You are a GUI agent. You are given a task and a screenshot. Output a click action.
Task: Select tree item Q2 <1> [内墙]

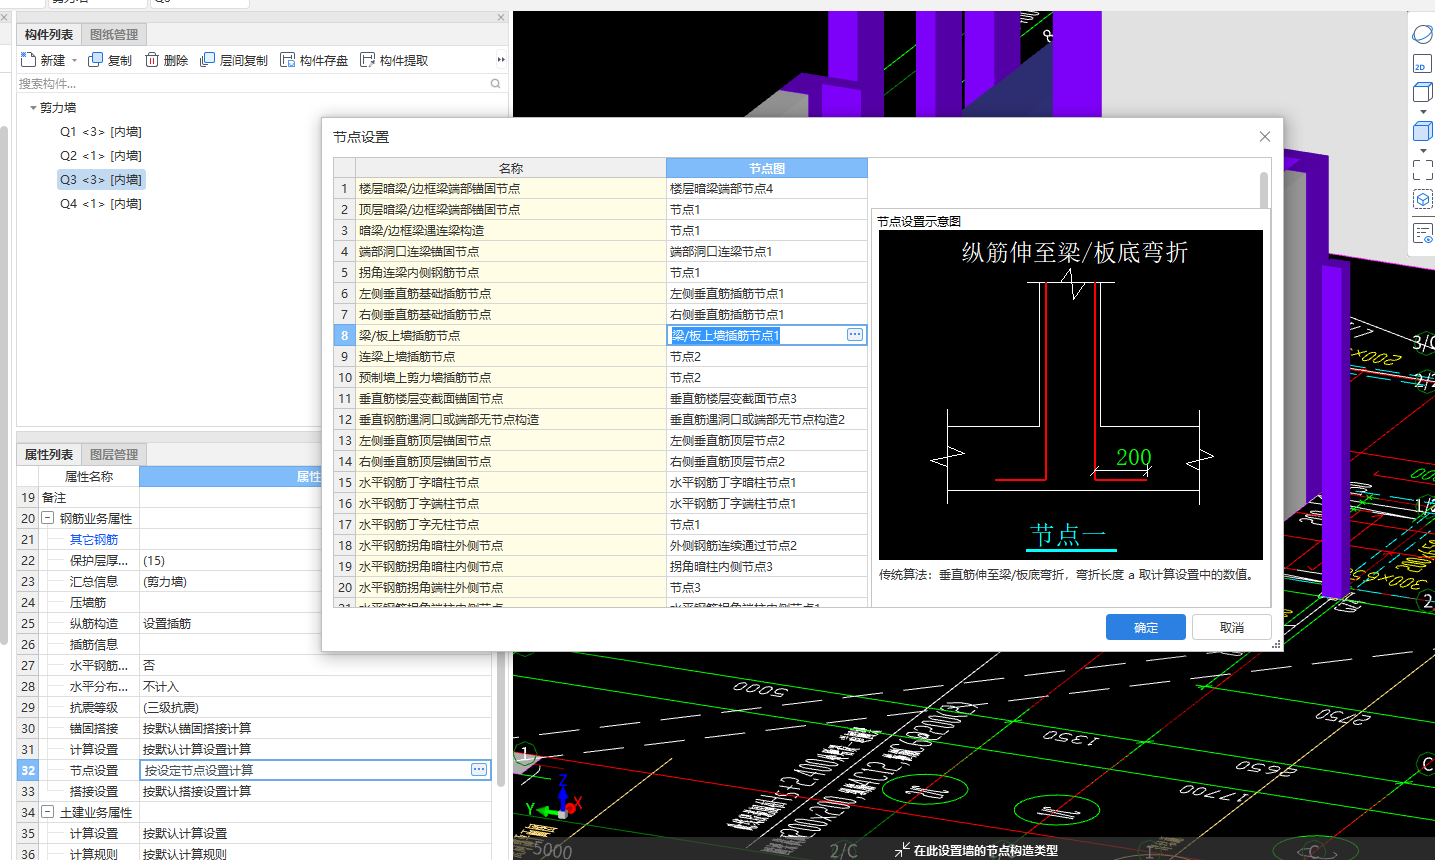pos(100,156)
